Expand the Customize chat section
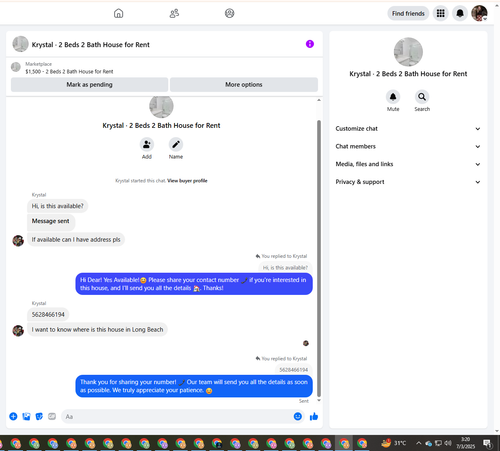The image size is (500, 451). click(408, 129)
